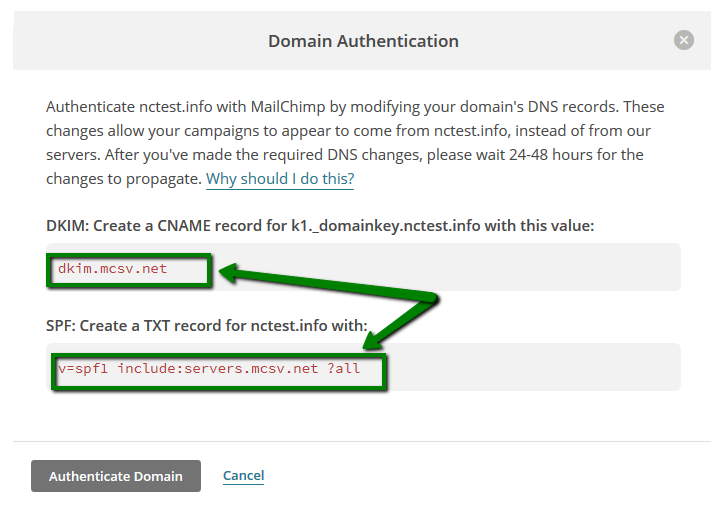The image size is (725, 515).
Task: Click the DKIM CNAME record instruction heading
Action: click(x=320, y=226)
